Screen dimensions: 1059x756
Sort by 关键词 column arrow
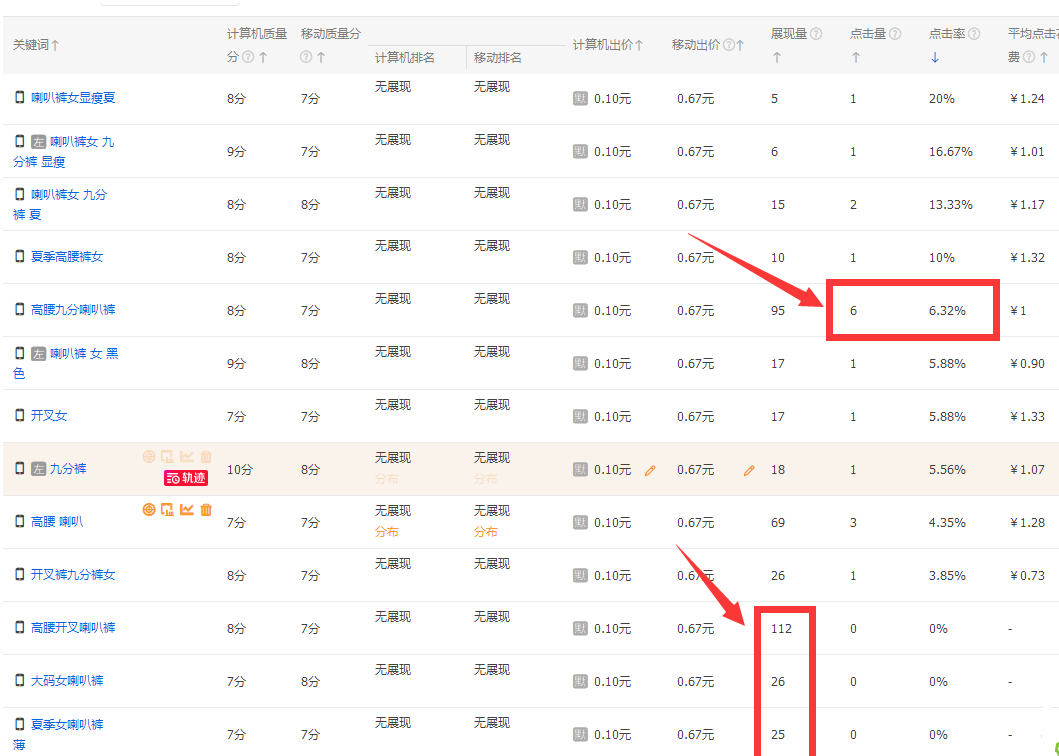(55, 45)
